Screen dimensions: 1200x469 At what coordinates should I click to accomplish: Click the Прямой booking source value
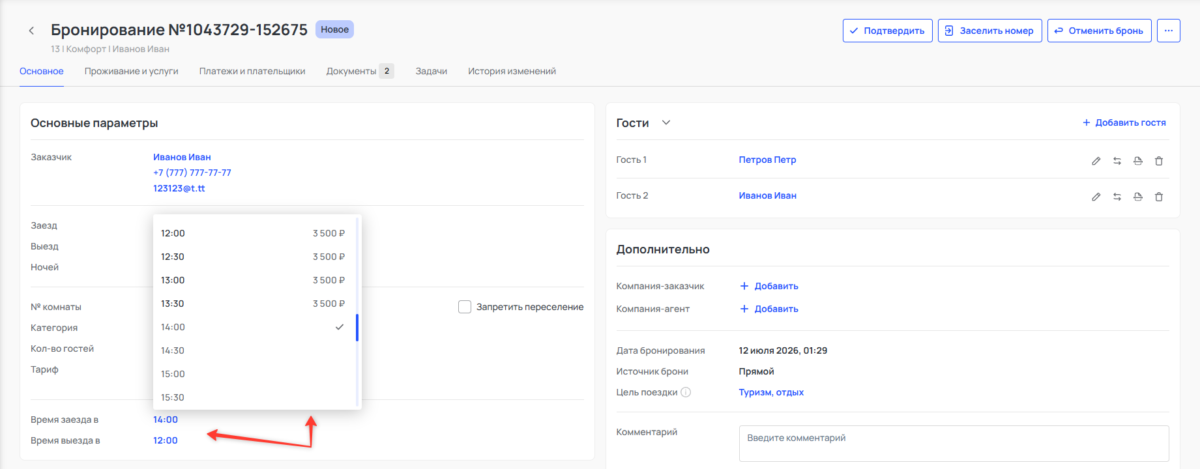pyautogui.click(x=756, y=372)
